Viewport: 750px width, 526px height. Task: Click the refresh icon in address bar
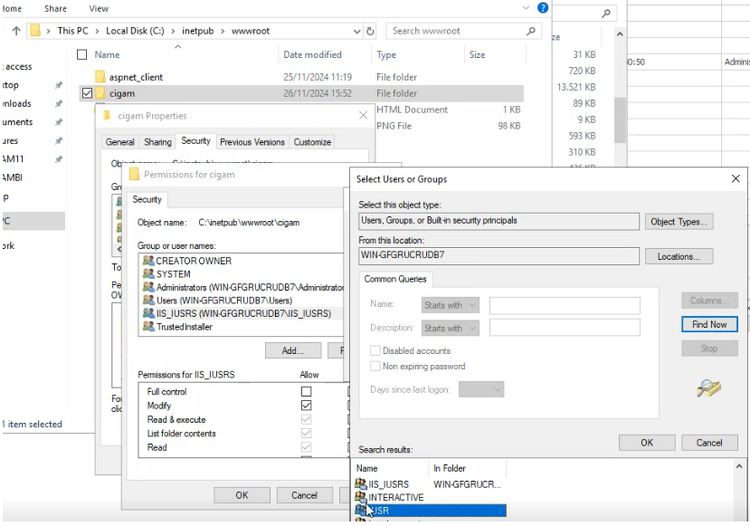[x=370, y=31]
